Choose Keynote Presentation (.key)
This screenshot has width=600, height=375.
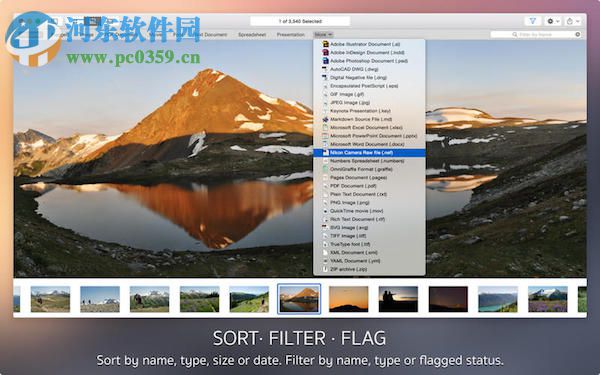click(369, 111)
